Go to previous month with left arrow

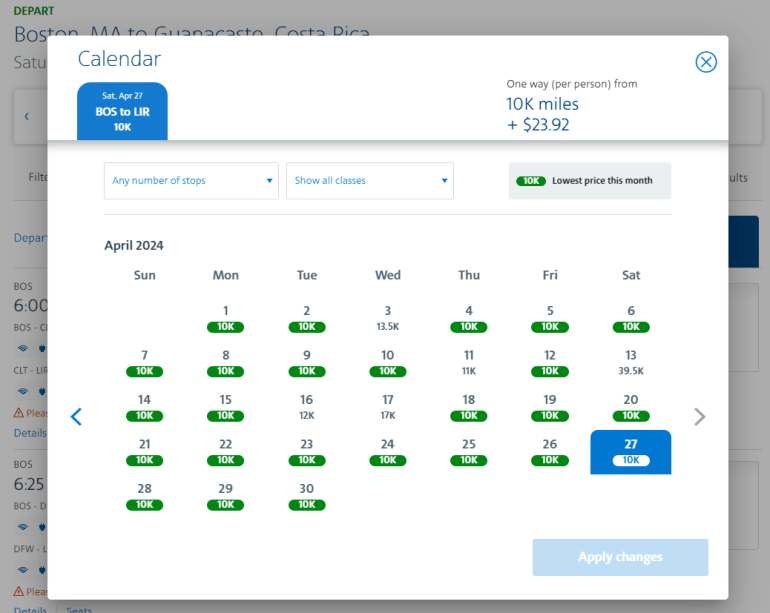pyautogui.click(x=76, y=417)
